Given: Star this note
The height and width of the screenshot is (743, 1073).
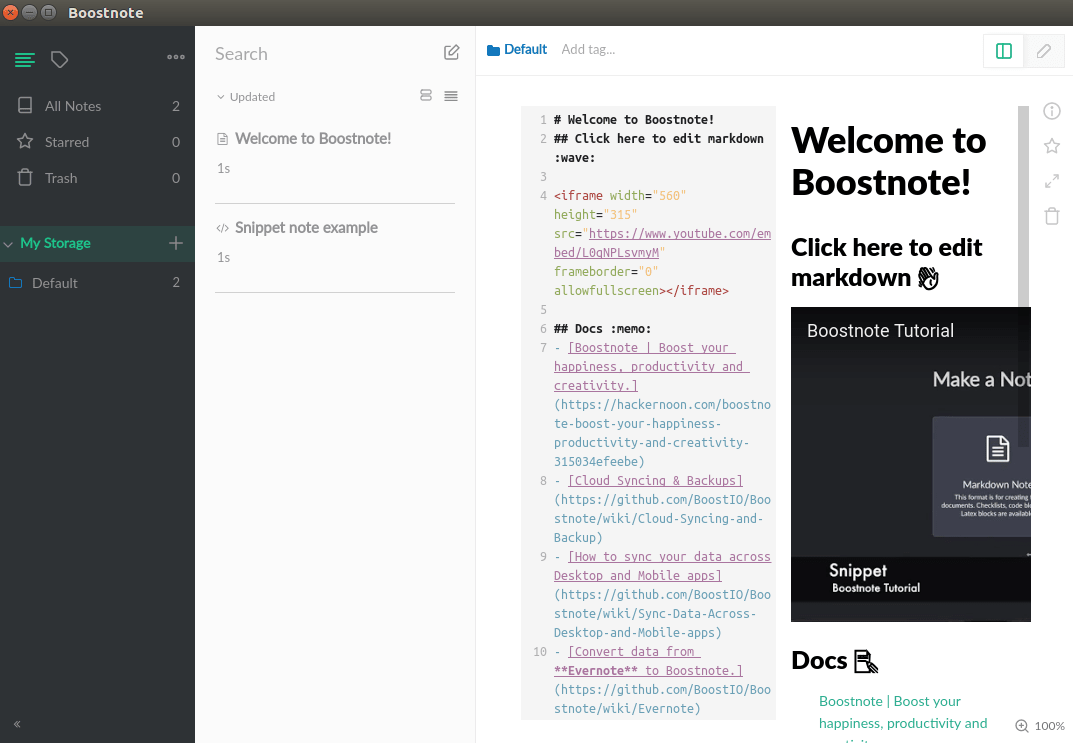Looking at the screenshot, I should click(1052, 146).
